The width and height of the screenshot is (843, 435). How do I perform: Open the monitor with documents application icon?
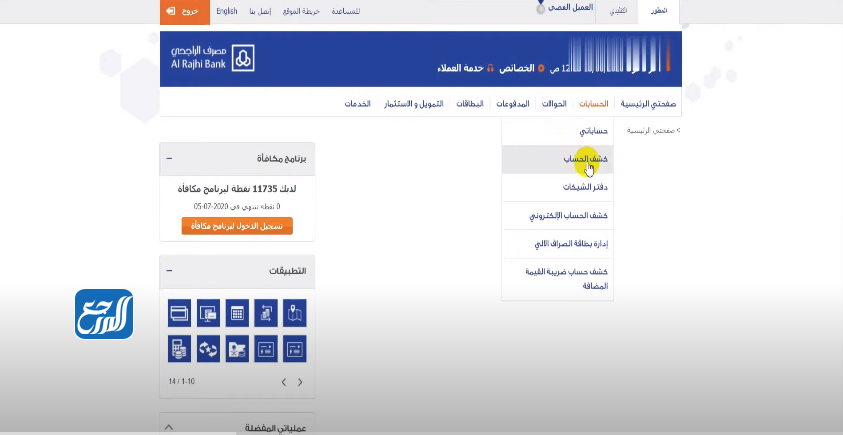coord(208,313)
